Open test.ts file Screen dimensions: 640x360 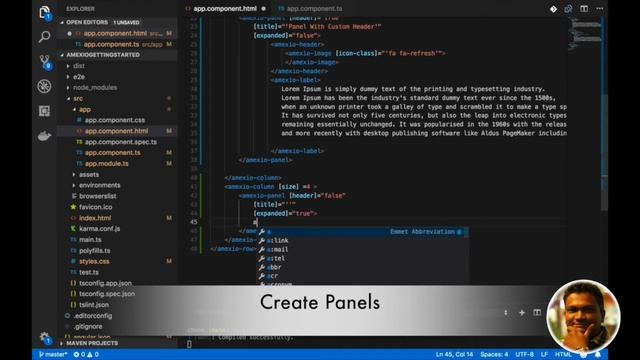tap(89, 272)
